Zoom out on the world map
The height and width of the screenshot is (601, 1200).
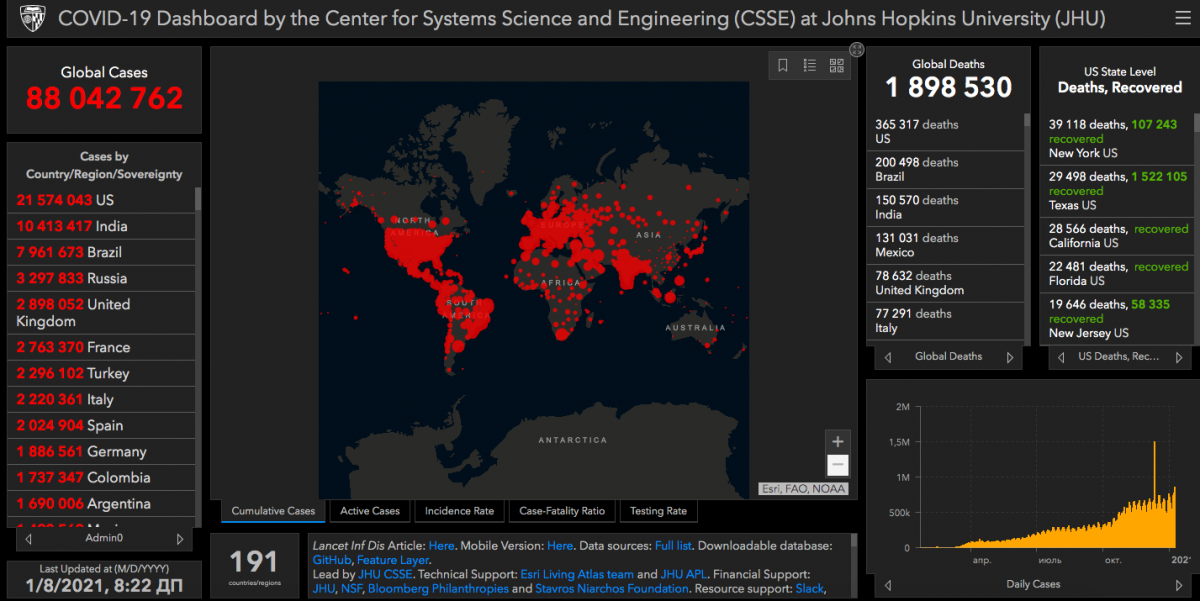pyautogui.click(x=838, y=465)
